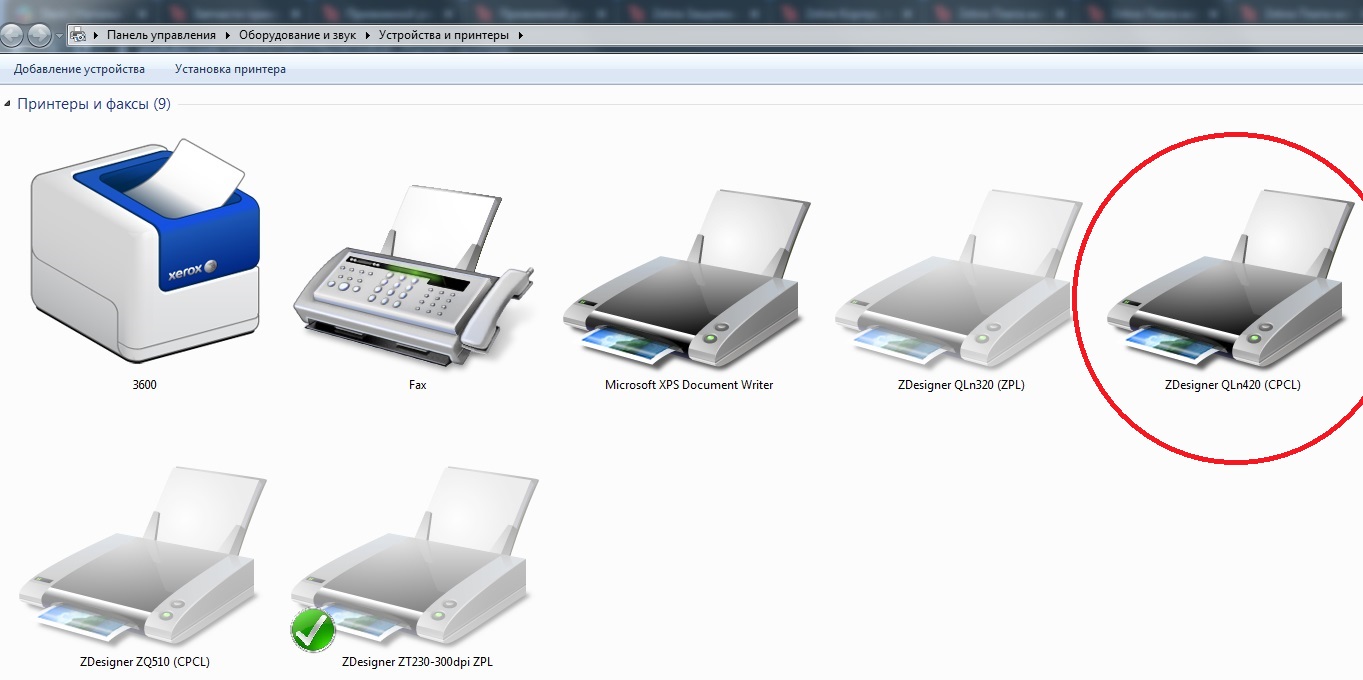
Task: Click the devices icon in address bar
Action: [78, 35]
